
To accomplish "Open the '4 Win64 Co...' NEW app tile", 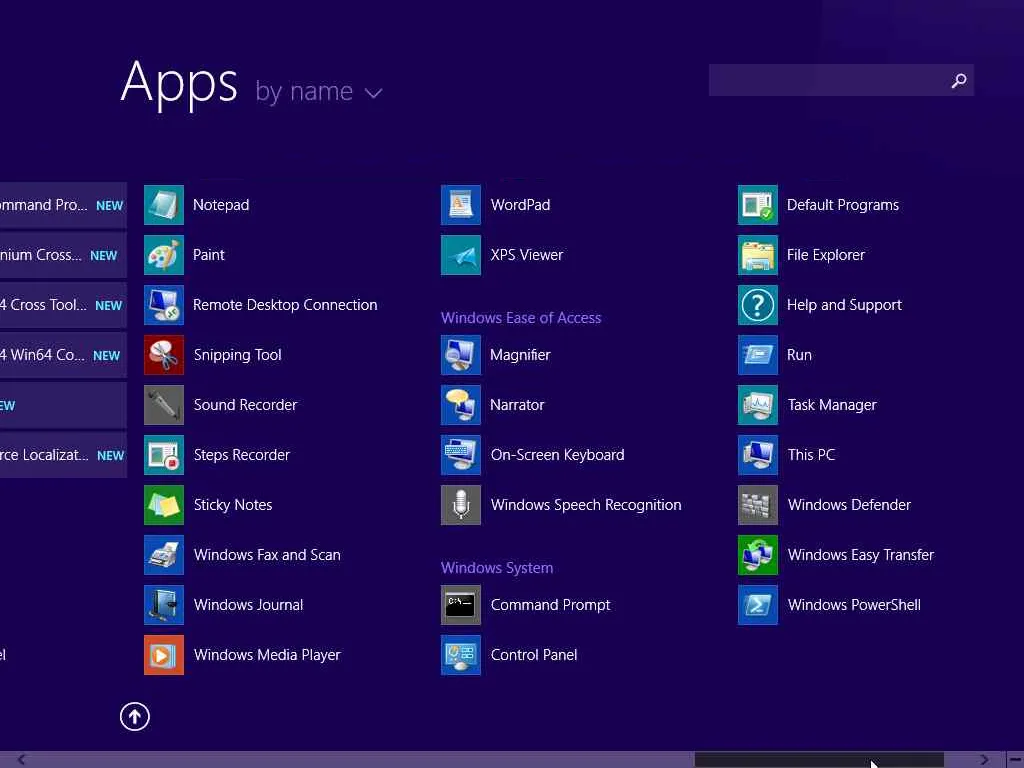I will point(63,355).
